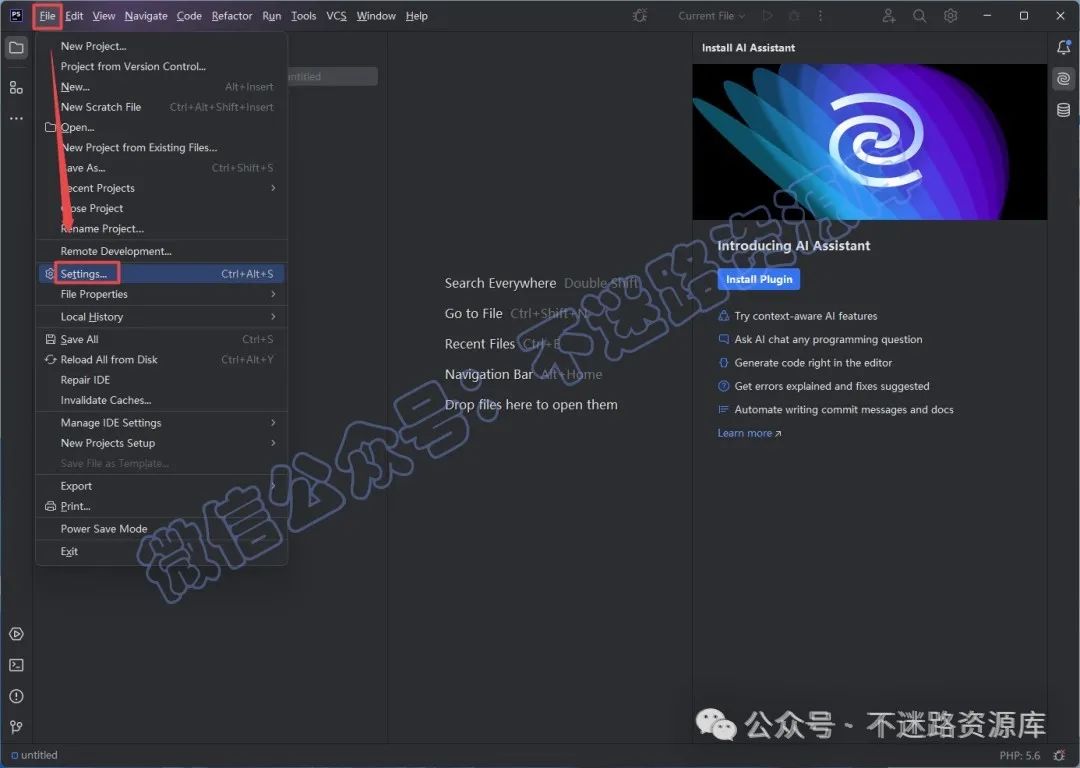Viewport: 1080px width, 768px height.
Task: Choose Repair IDE menu entry
Action: (161, 380)
